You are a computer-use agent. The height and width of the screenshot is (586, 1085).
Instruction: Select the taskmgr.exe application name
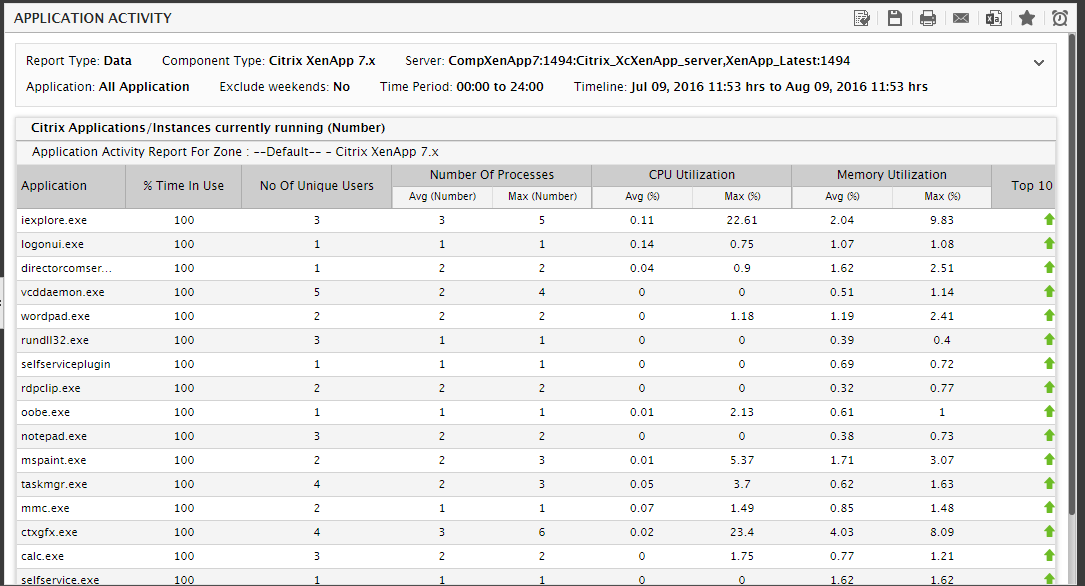point(54,484)
